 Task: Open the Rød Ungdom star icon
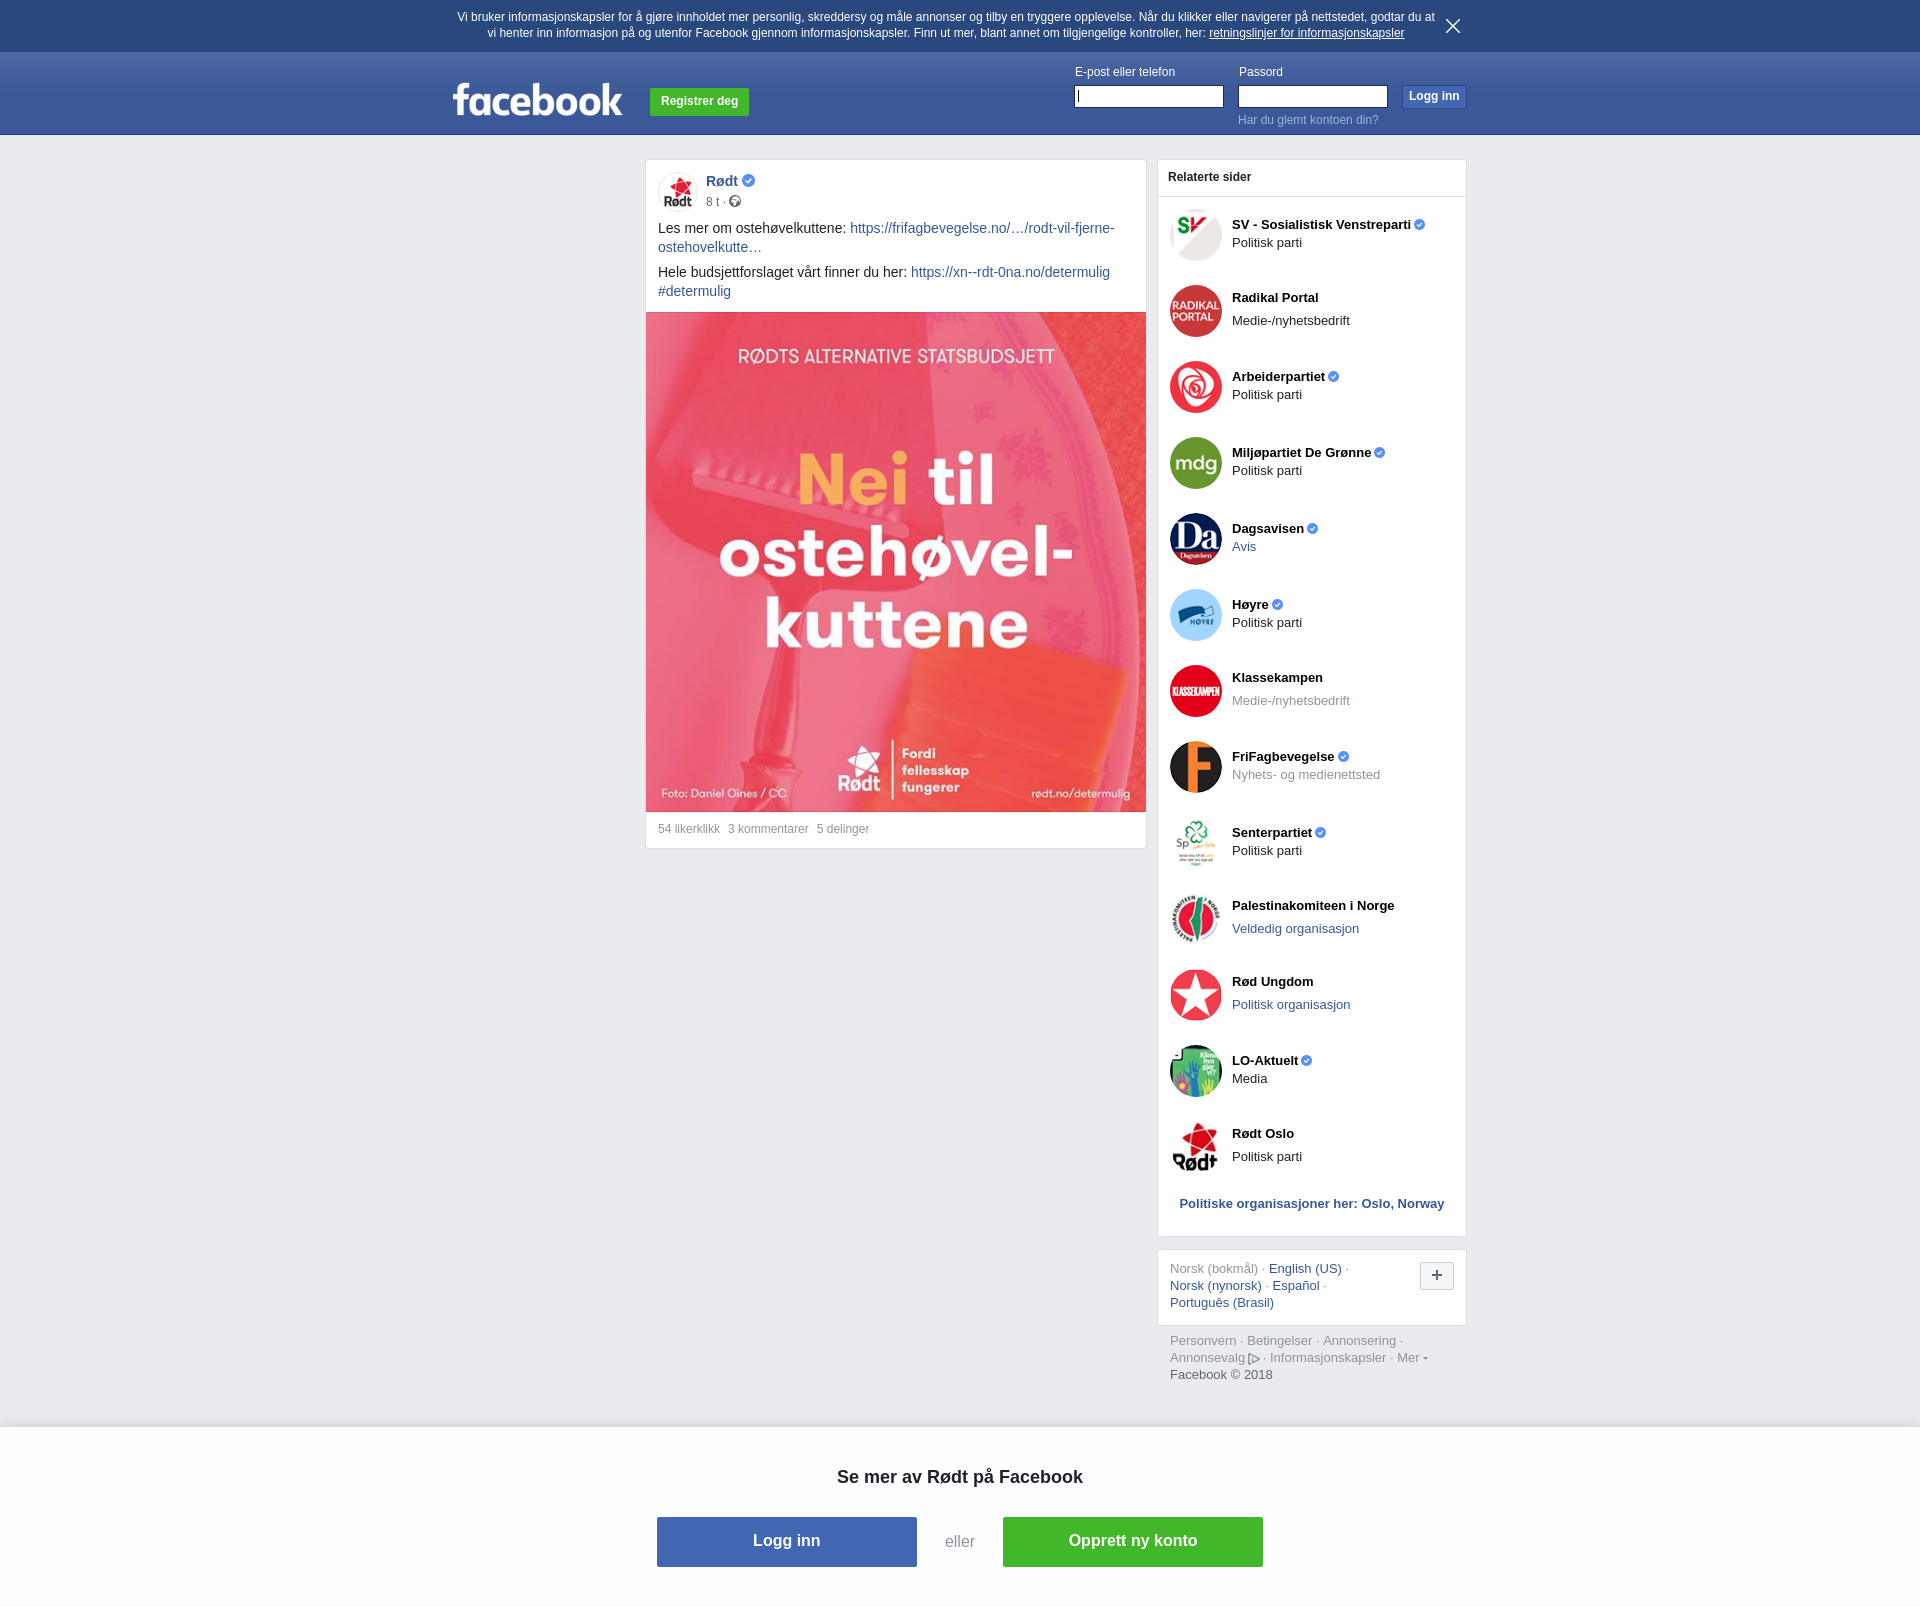click(x=1196, y=995)
